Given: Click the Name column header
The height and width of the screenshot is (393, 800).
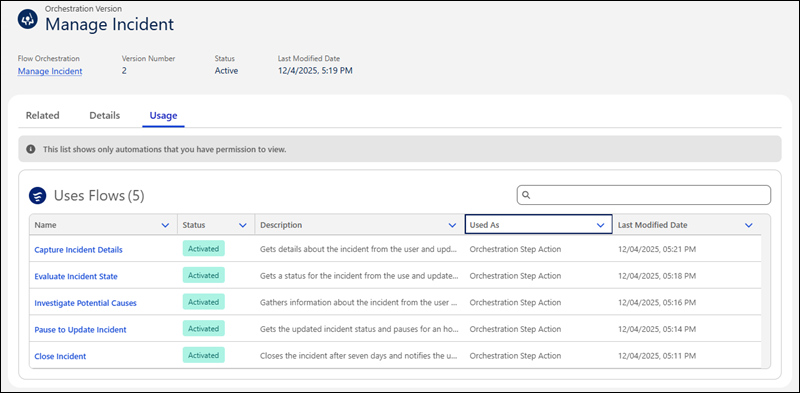Looking at the screenshot, I should (103, 225).
